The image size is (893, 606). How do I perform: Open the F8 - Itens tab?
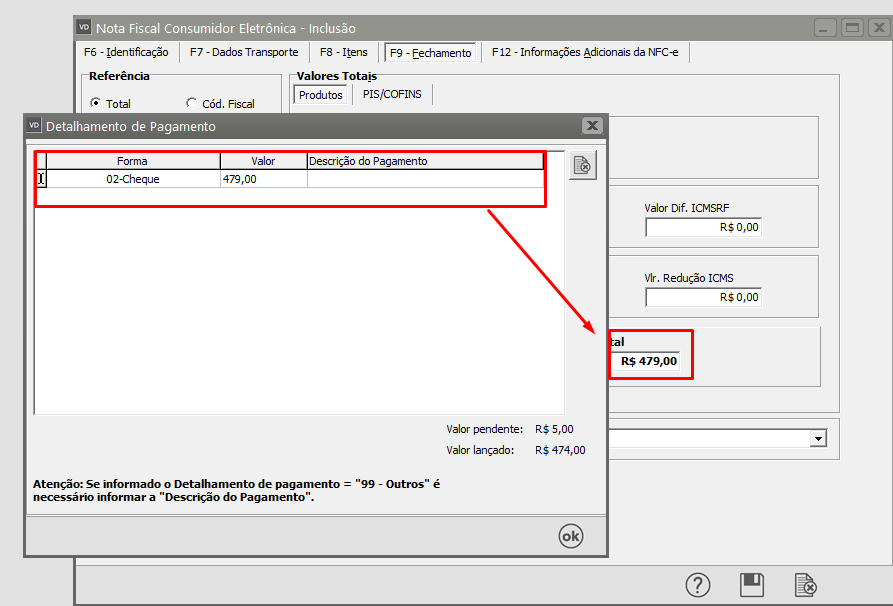coord(343,52)
